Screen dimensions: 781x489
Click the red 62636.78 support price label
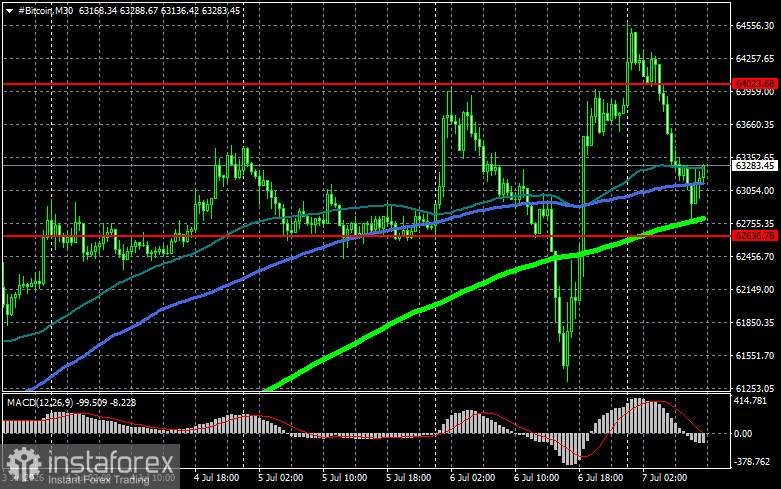[x=755, y=236]
